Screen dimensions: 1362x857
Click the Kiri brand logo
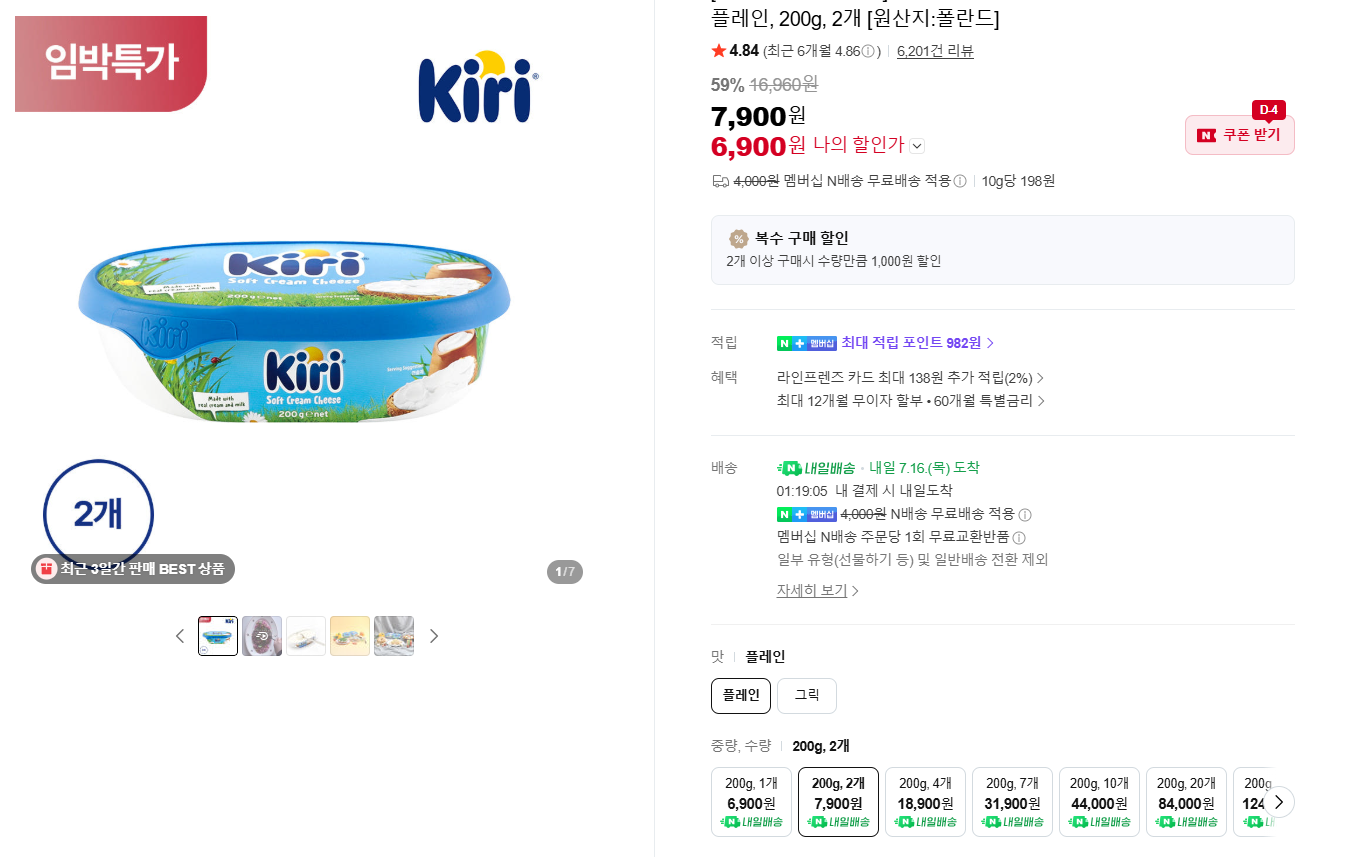click(x=478, y=87)
